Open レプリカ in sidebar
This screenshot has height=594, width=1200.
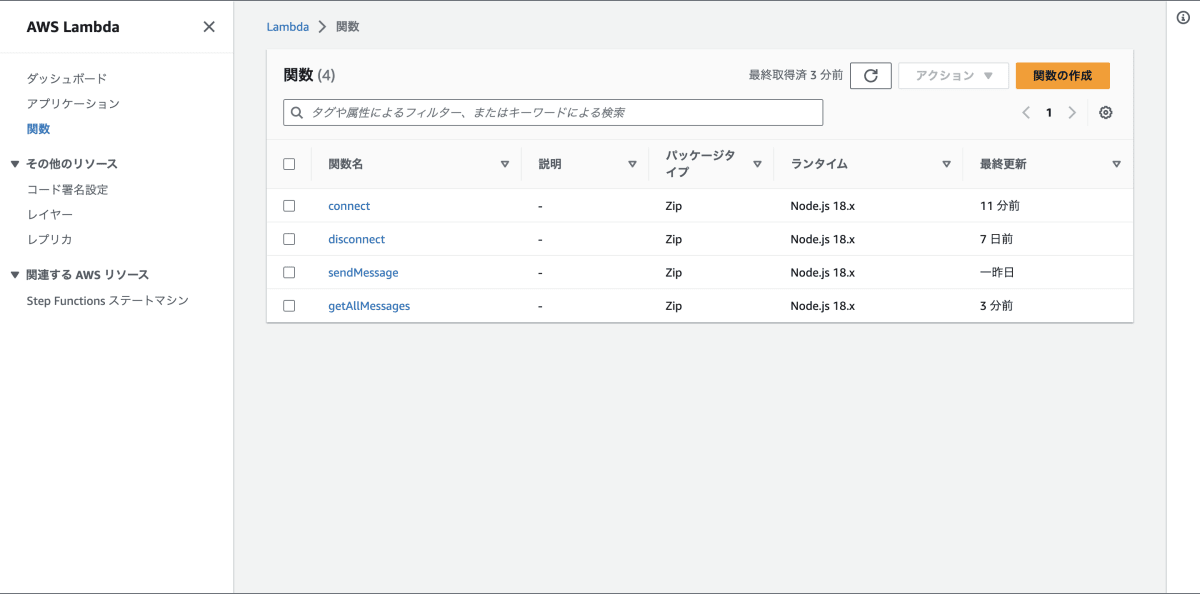pyautogui.click(x=50, y=240)
